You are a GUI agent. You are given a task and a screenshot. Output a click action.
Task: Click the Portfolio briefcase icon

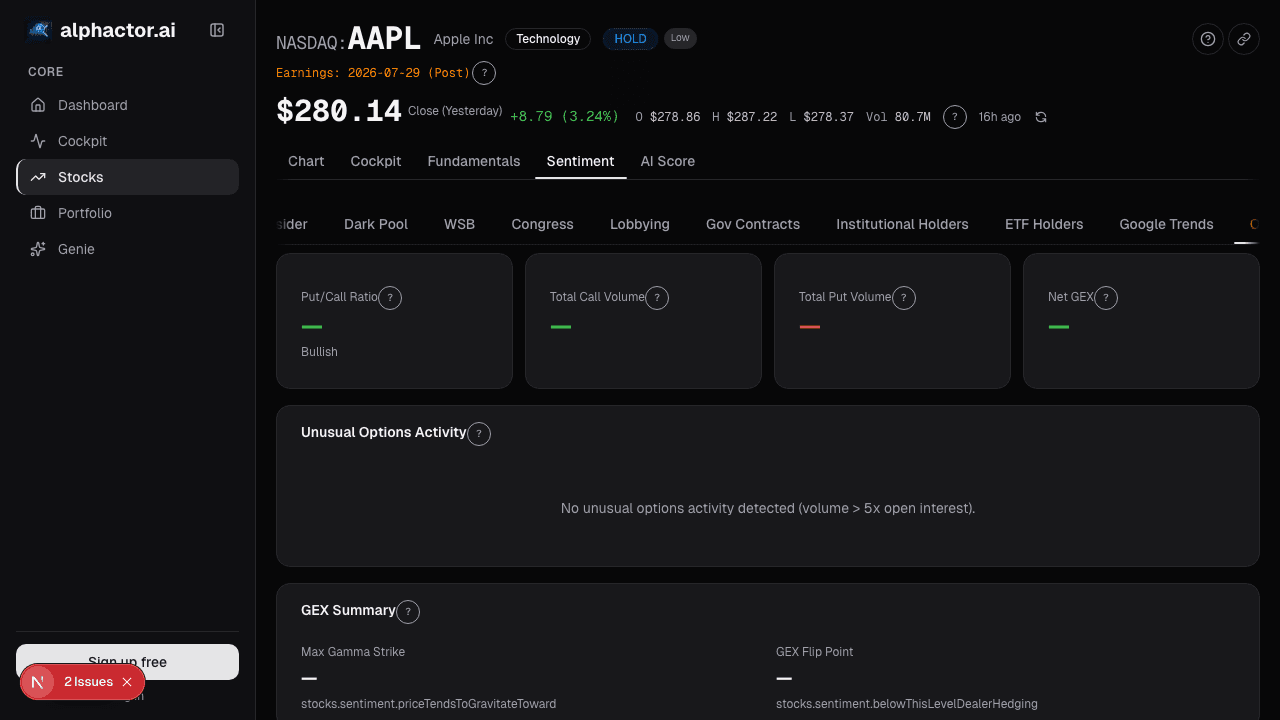(x=38, y=213)
